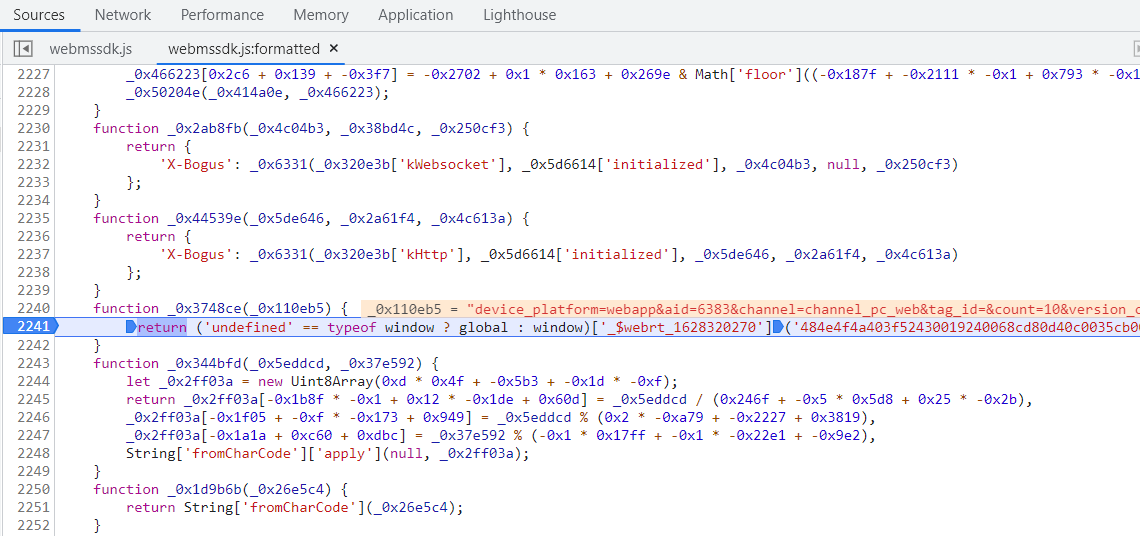This screenshot has height=536, width=1140.
Task: Click line number 2232 in gutter
Action: 31,164
